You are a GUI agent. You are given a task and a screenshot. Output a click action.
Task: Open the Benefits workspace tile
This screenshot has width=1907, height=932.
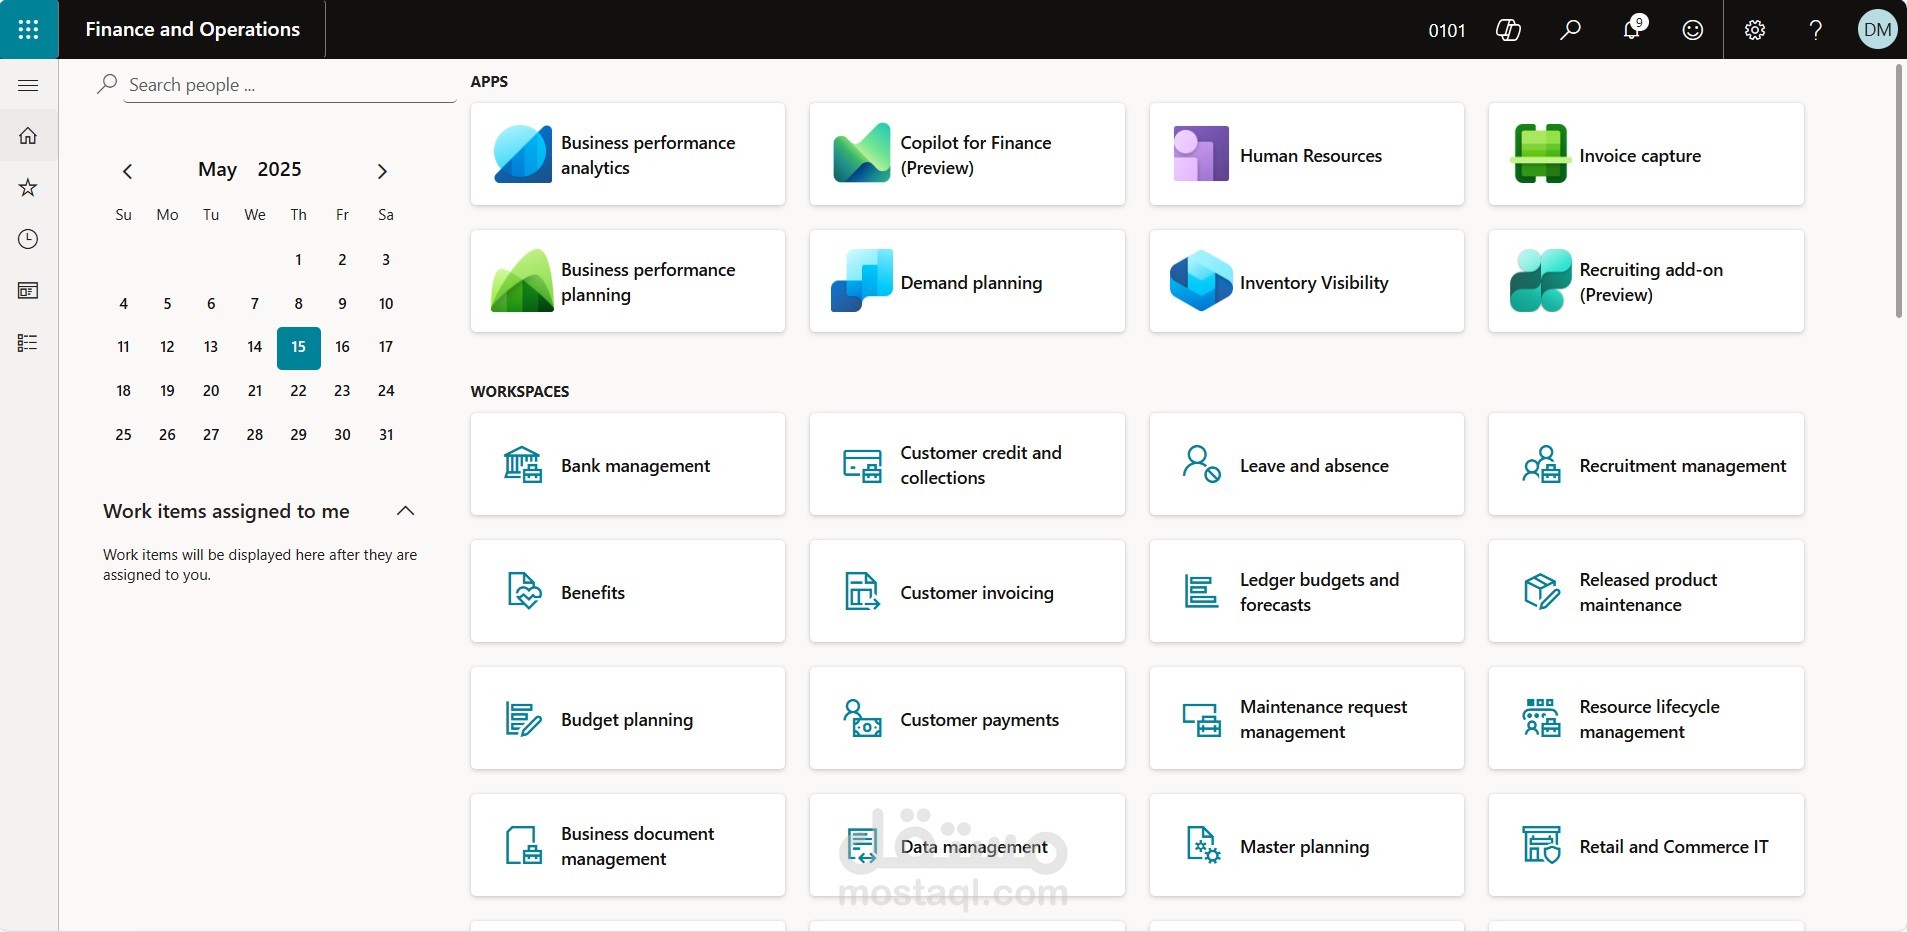(628, 592)
